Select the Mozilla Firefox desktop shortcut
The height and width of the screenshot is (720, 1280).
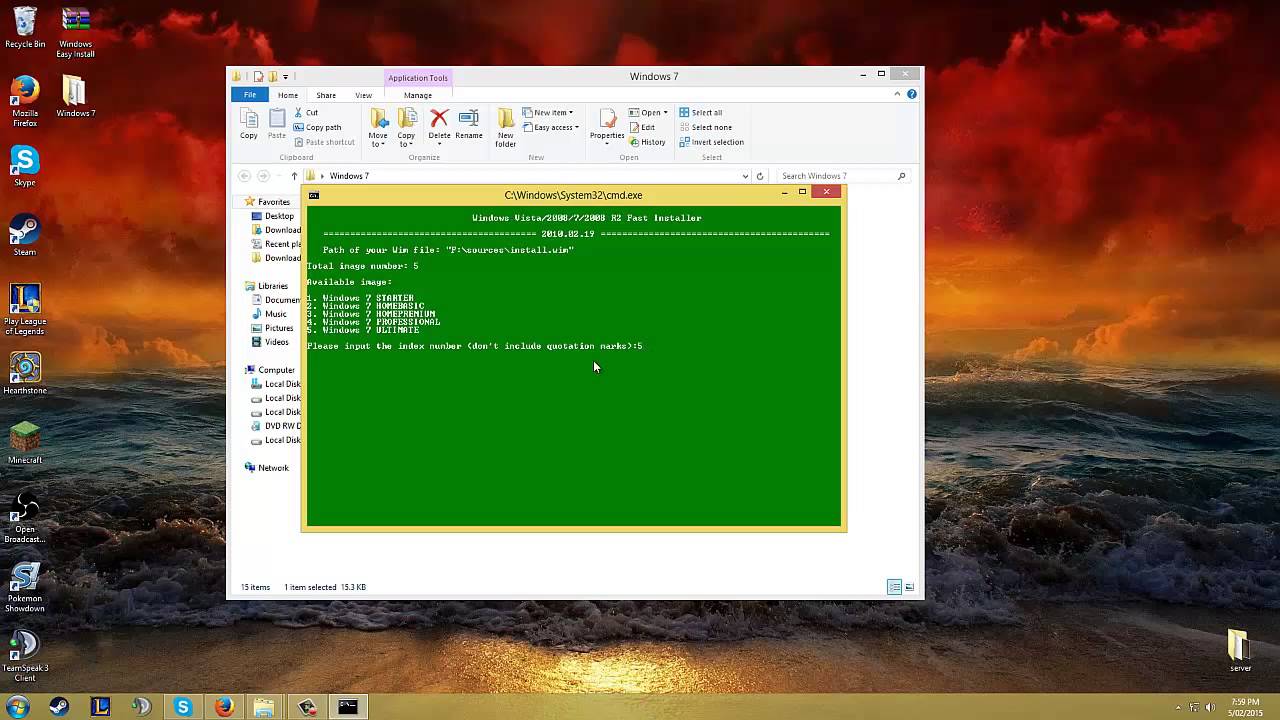[25, 101]
